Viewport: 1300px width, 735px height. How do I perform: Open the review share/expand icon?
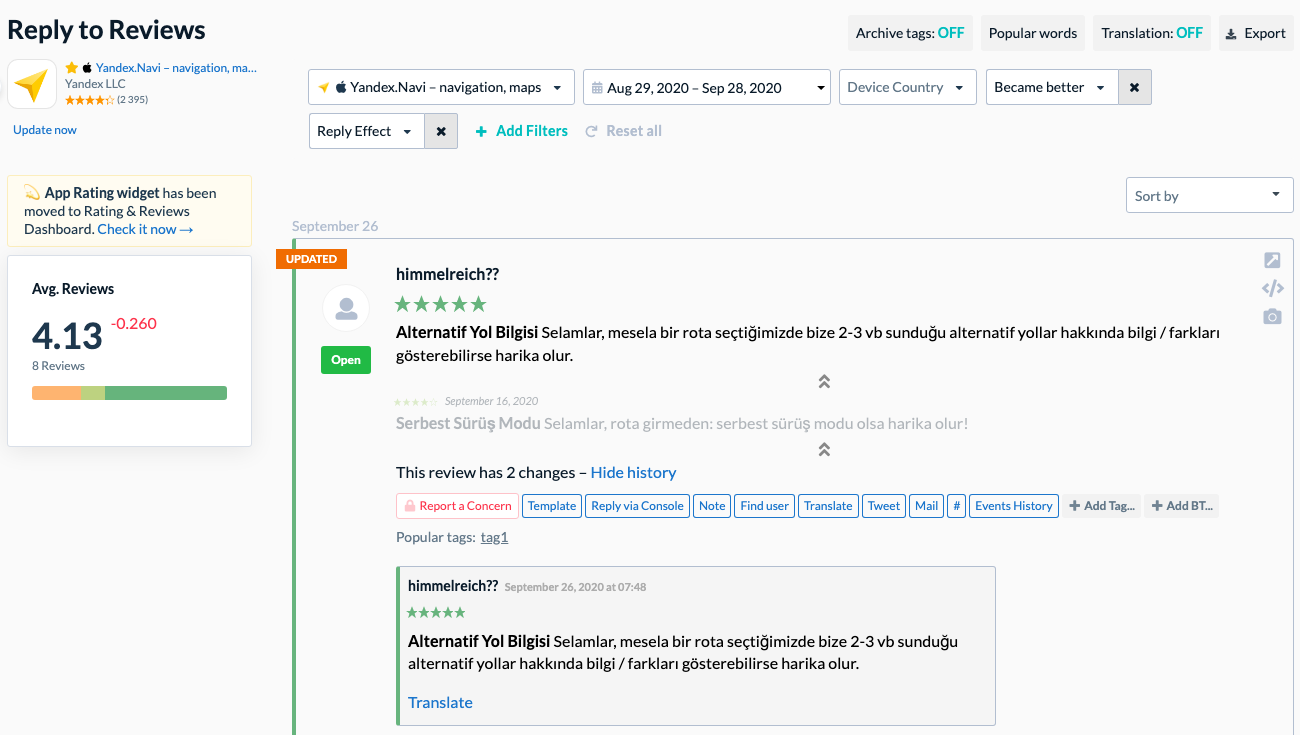point(1272,260)
